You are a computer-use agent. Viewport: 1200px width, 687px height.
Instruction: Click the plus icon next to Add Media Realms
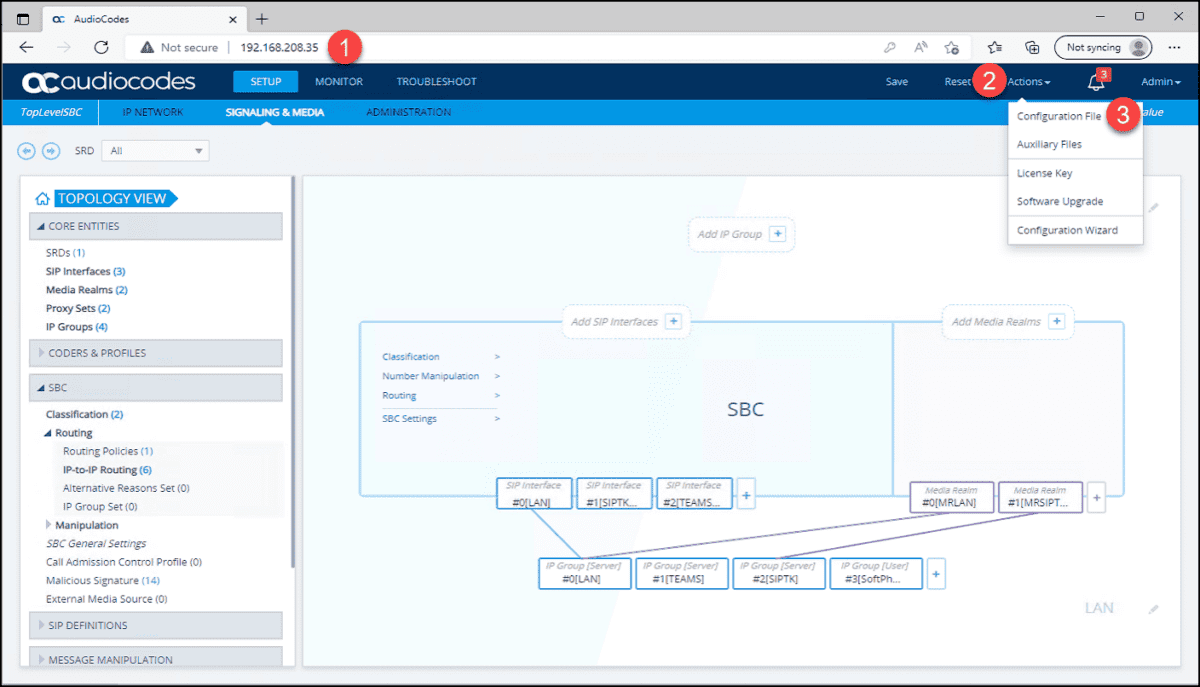tap(1055, 321)
